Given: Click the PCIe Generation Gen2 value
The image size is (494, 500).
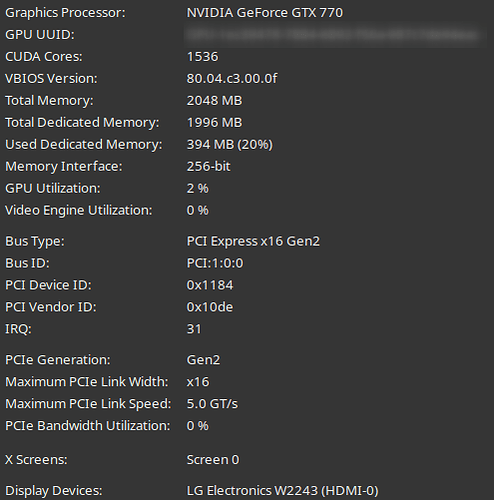Looking at the screenshot, I should tap(203, 360).
